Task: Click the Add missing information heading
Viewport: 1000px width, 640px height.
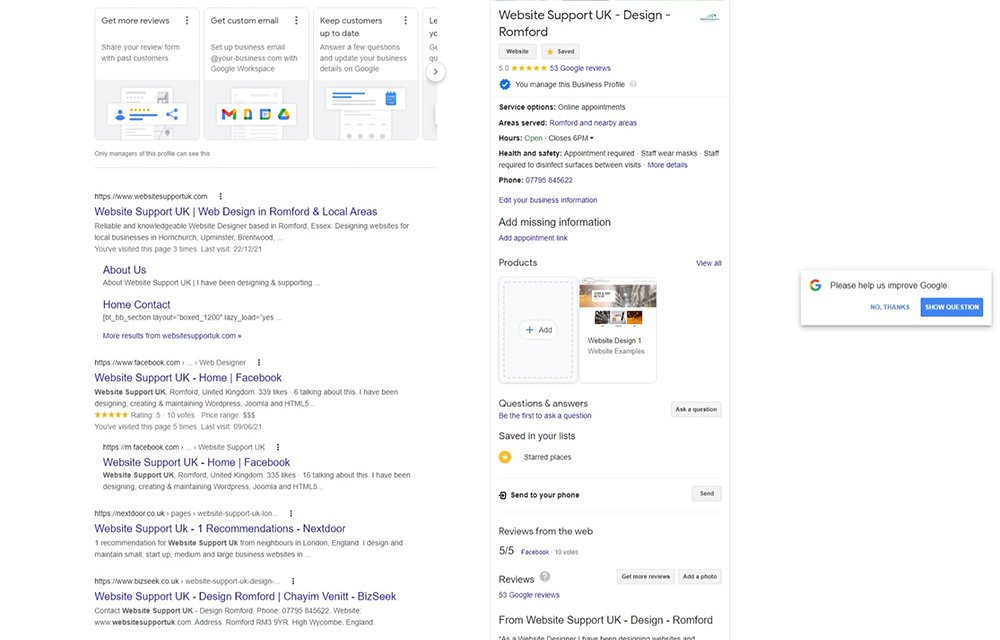Action: pos(554,222)
